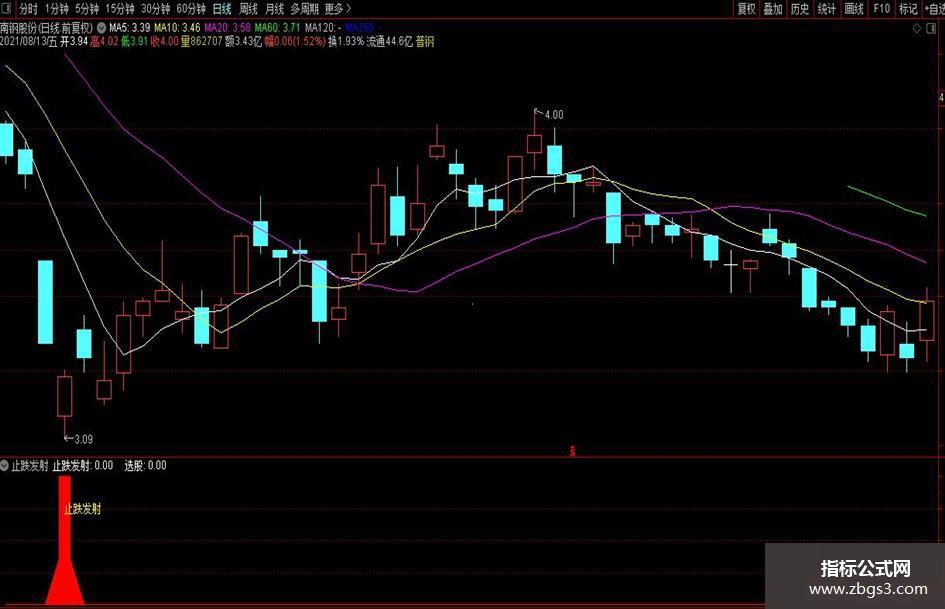The width and height of the screenshot is (945, 609).
Task: Expand the 更多 periods menu
Action: coord(338,9)
